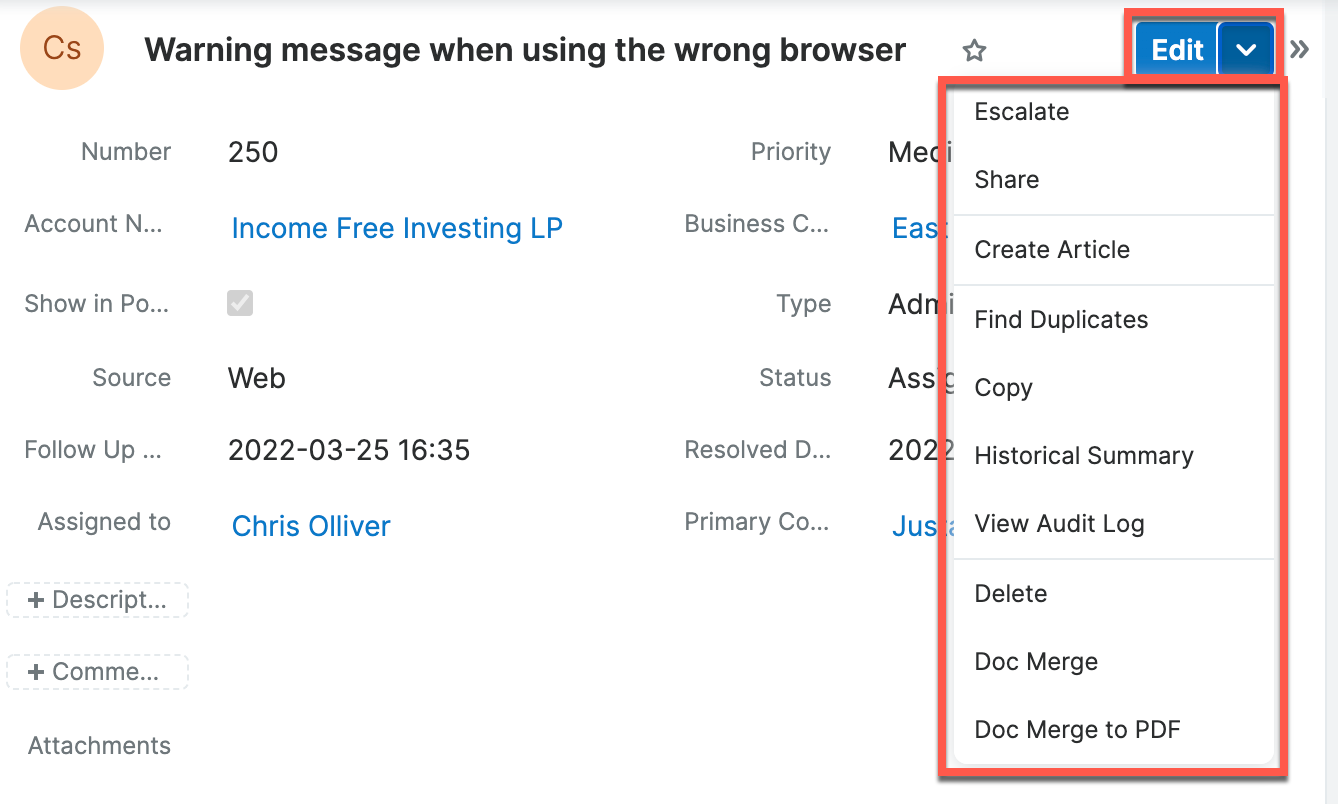The height and width of the screenshot is (804, 1338).
Task: Select Copy in the dropdown menu
Action: tap(1003, 388)
